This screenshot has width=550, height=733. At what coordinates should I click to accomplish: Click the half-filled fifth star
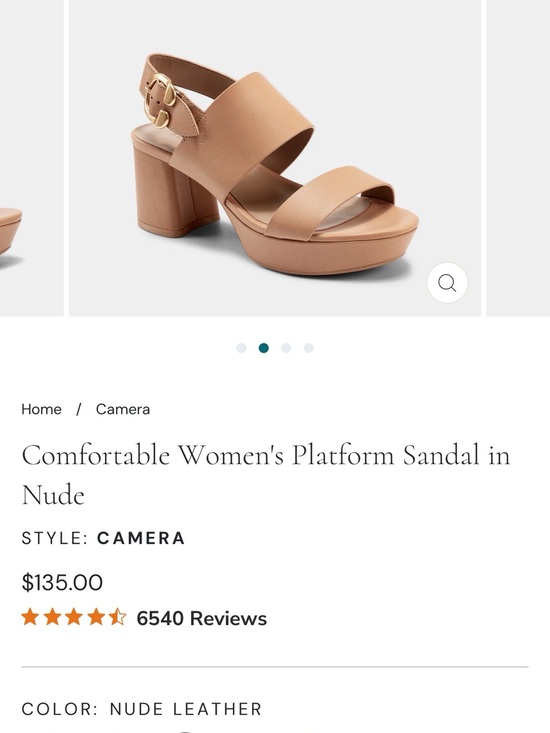click(117, 617)
